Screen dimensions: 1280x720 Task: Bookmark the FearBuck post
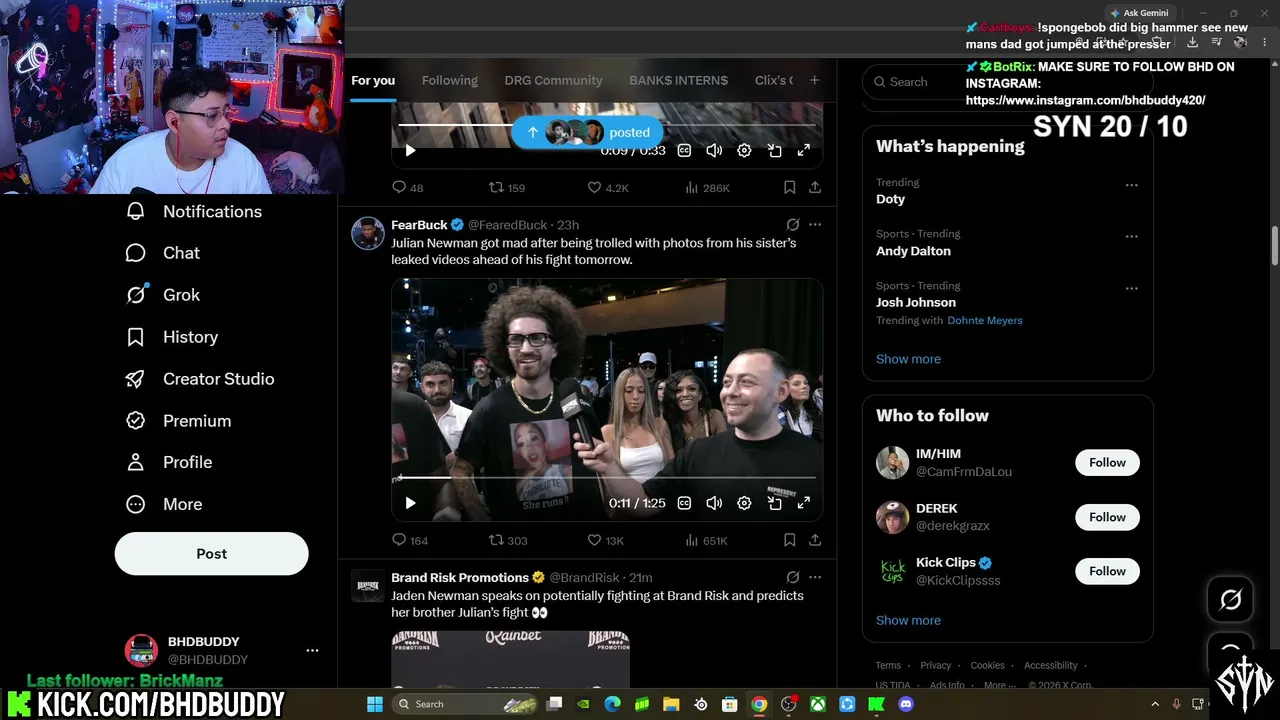coord(789,540)
